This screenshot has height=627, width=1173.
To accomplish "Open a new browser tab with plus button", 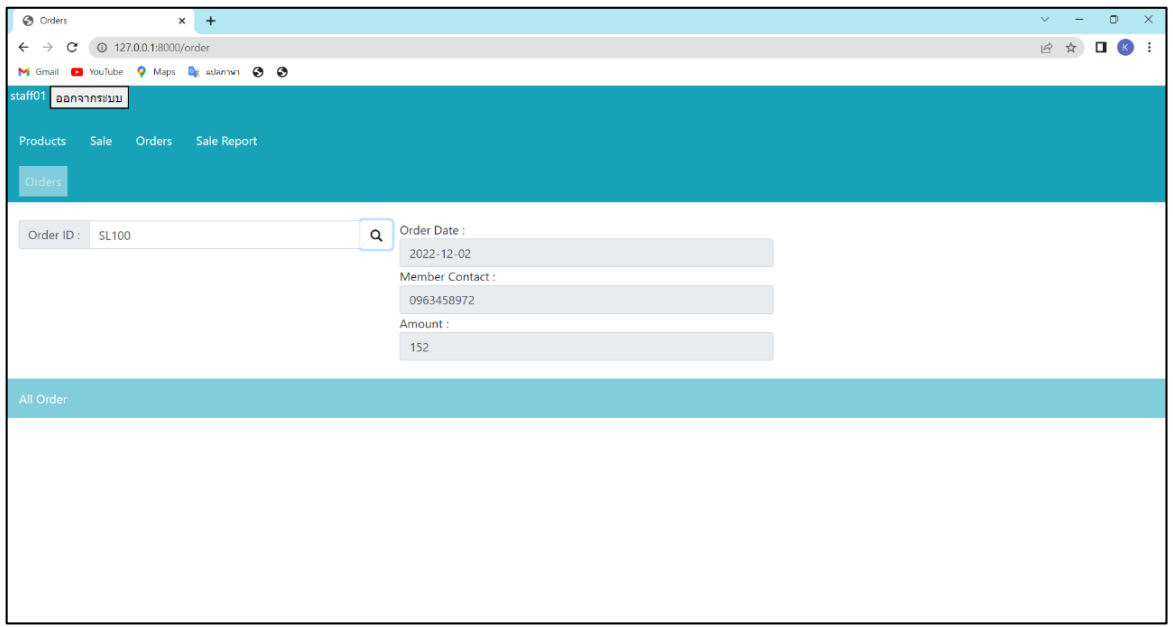I will (x=210, y=20).
